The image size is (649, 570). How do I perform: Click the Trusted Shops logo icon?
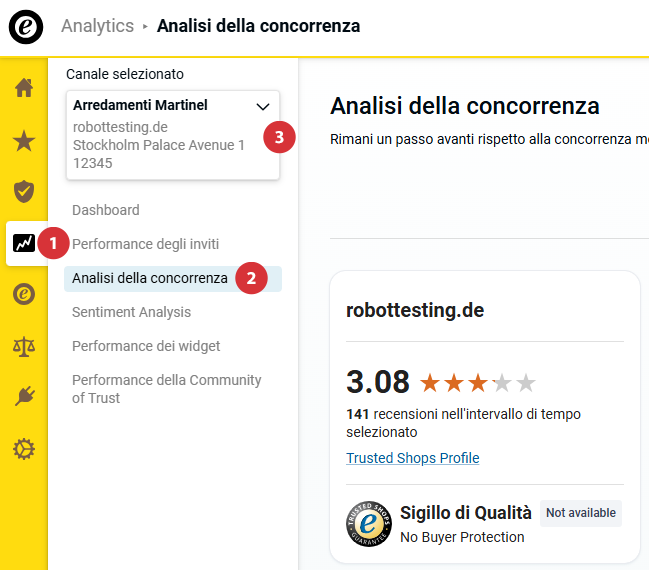point(26,27)
